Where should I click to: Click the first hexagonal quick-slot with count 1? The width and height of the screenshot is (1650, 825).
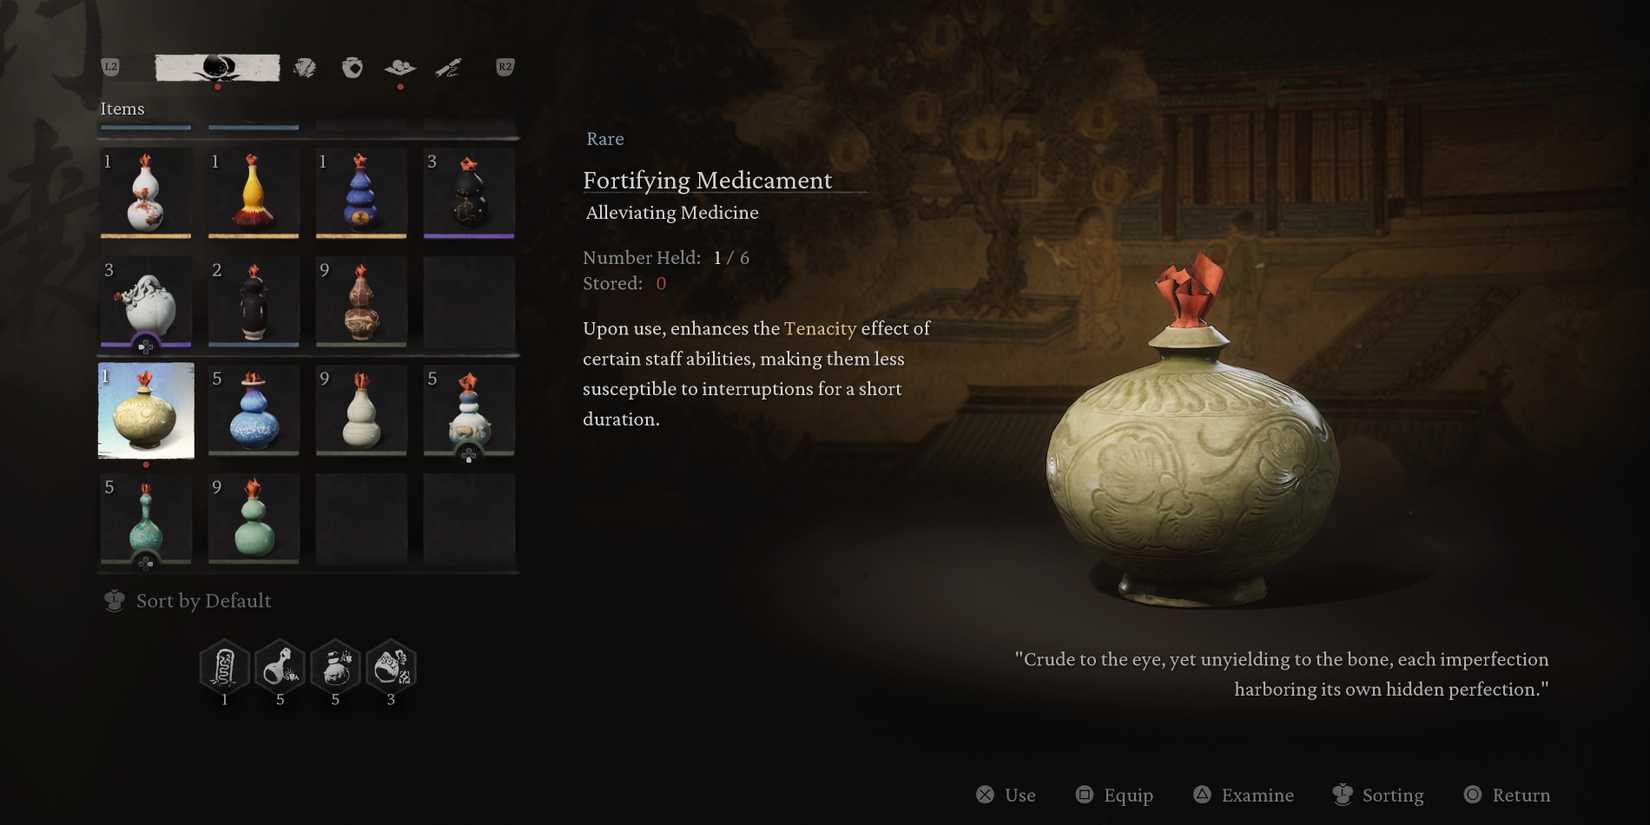[x=224, y=667]
